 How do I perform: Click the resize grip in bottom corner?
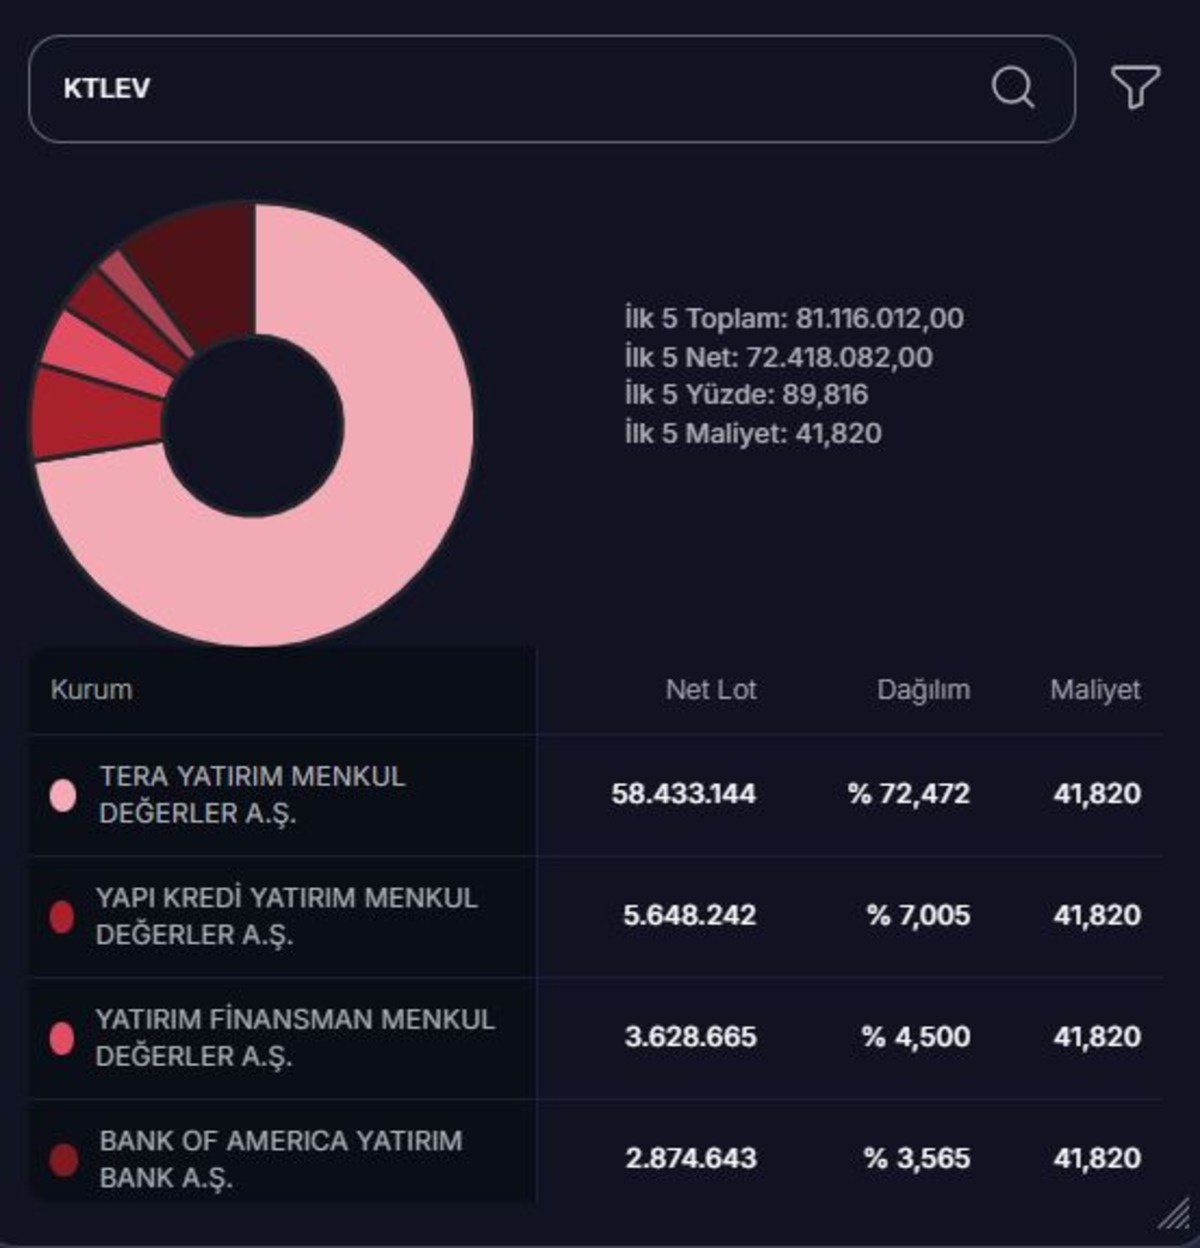pos(1174,1214)
